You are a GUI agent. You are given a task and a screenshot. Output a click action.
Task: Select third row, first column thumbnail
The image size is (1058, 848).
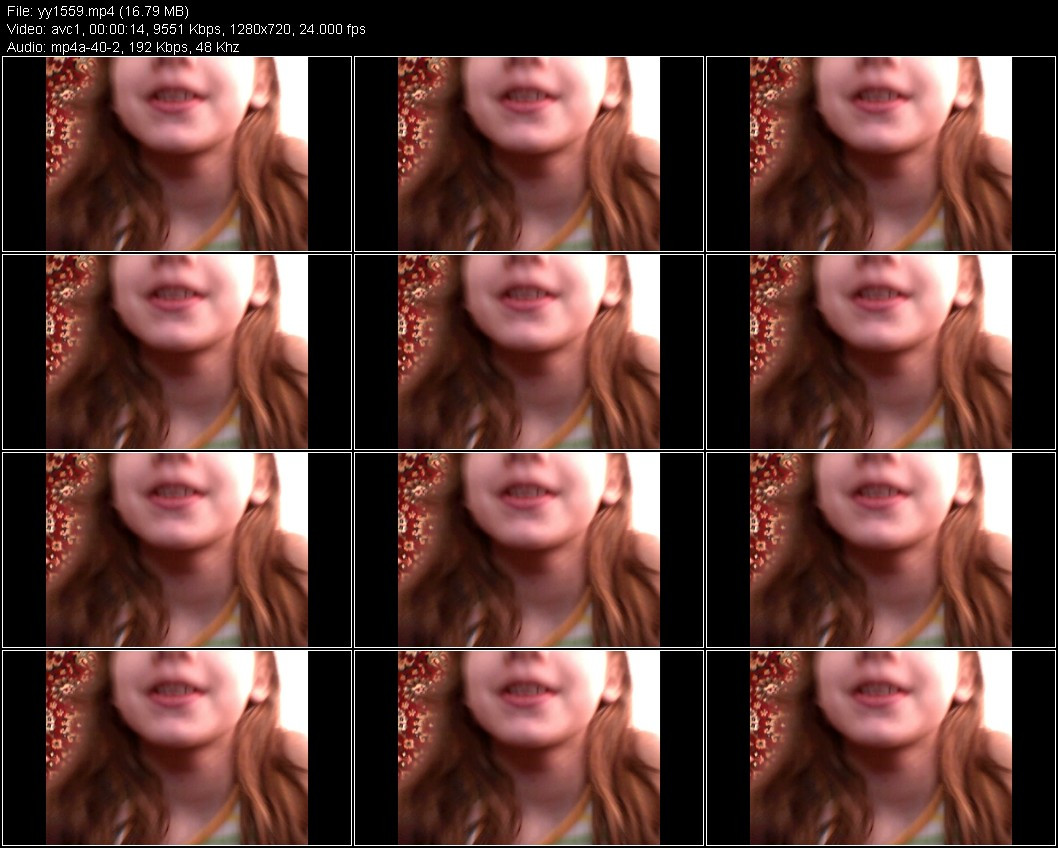tap(177, 549)
